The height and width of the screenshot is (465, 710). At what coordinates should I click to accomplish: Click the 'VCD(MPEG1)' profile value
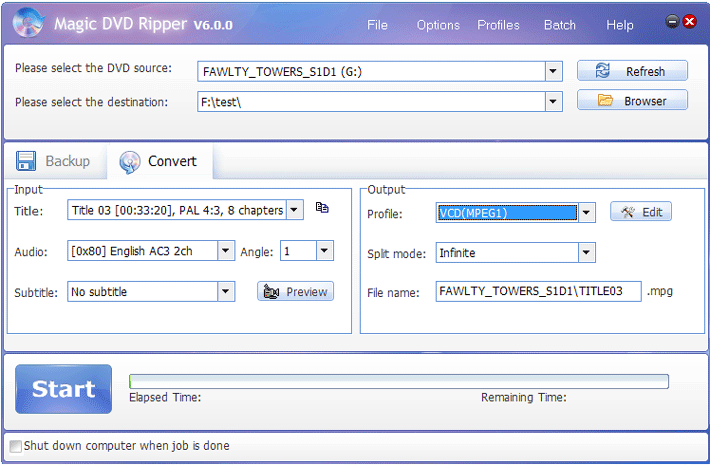[x=474, y=213]
